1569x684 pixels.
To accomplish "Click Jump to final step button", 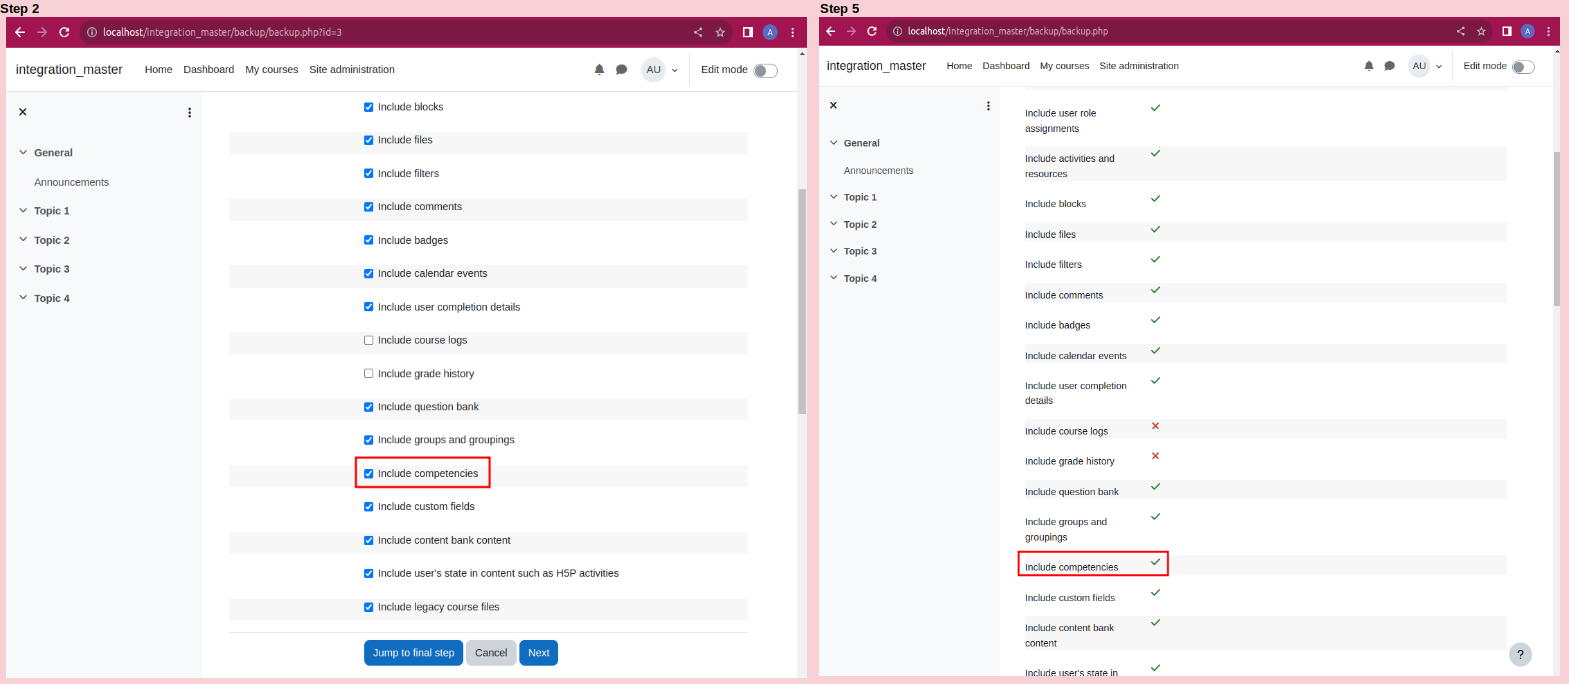I will click(x=413, y=653).
